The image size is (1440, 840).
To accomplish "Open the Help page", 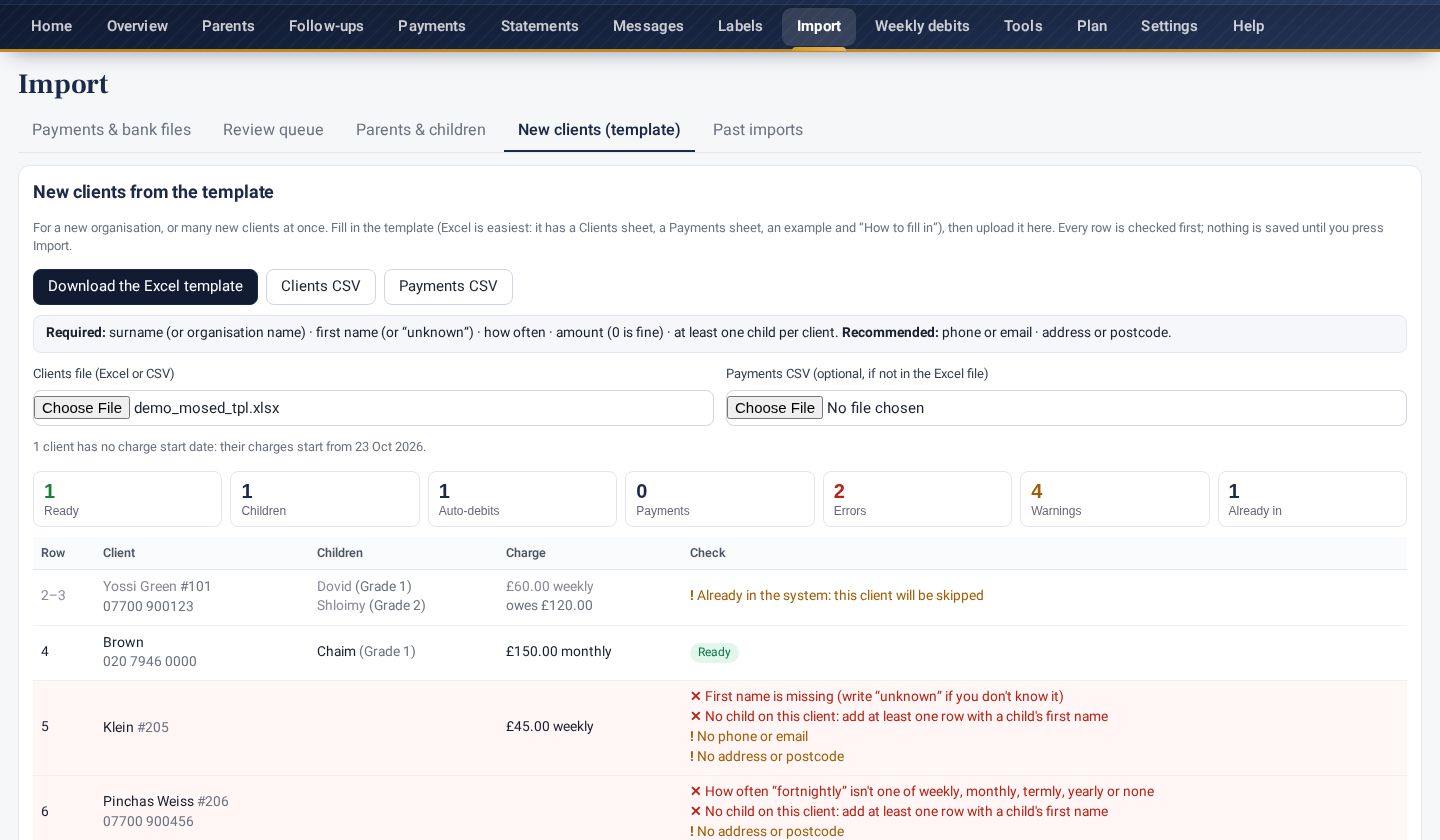I will [1248, 26].
